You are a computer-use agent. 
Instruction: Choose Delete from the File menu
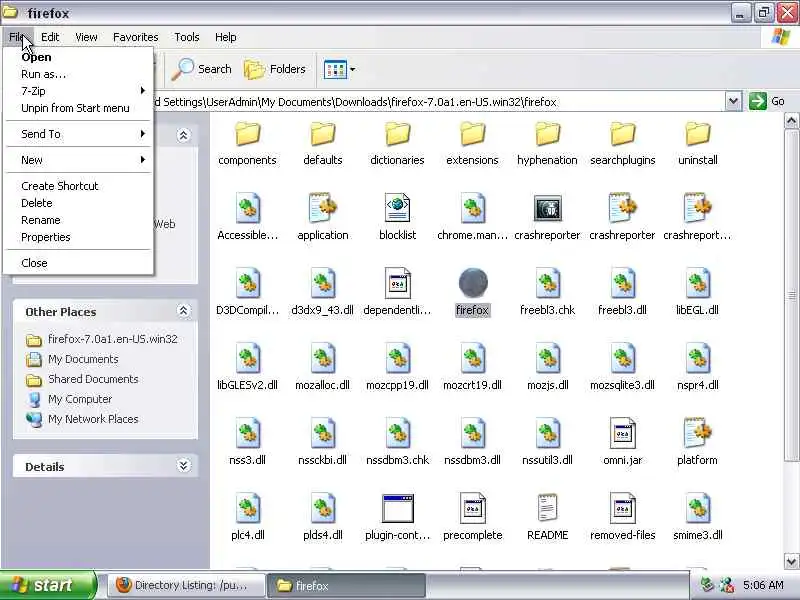[x=78, y=203]
